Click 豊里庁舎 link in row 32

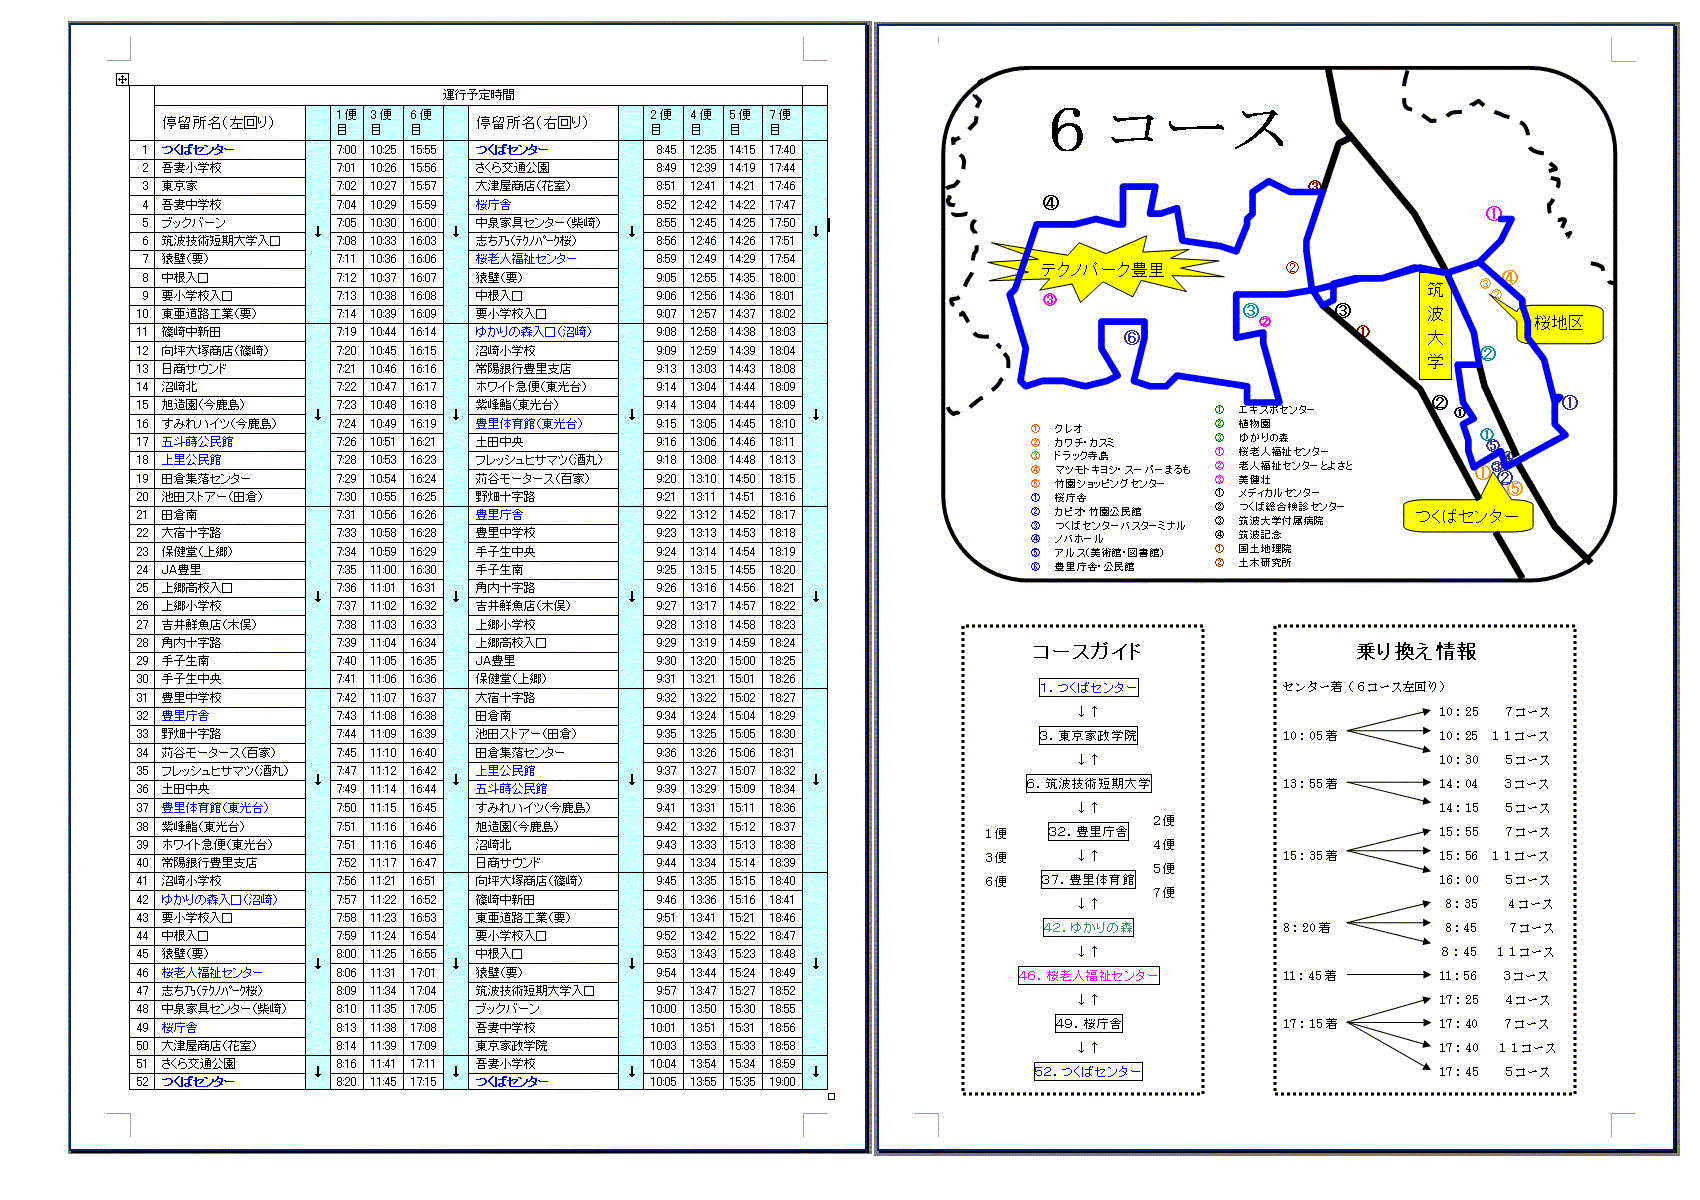pyautogui.click(x=185, y=716)
